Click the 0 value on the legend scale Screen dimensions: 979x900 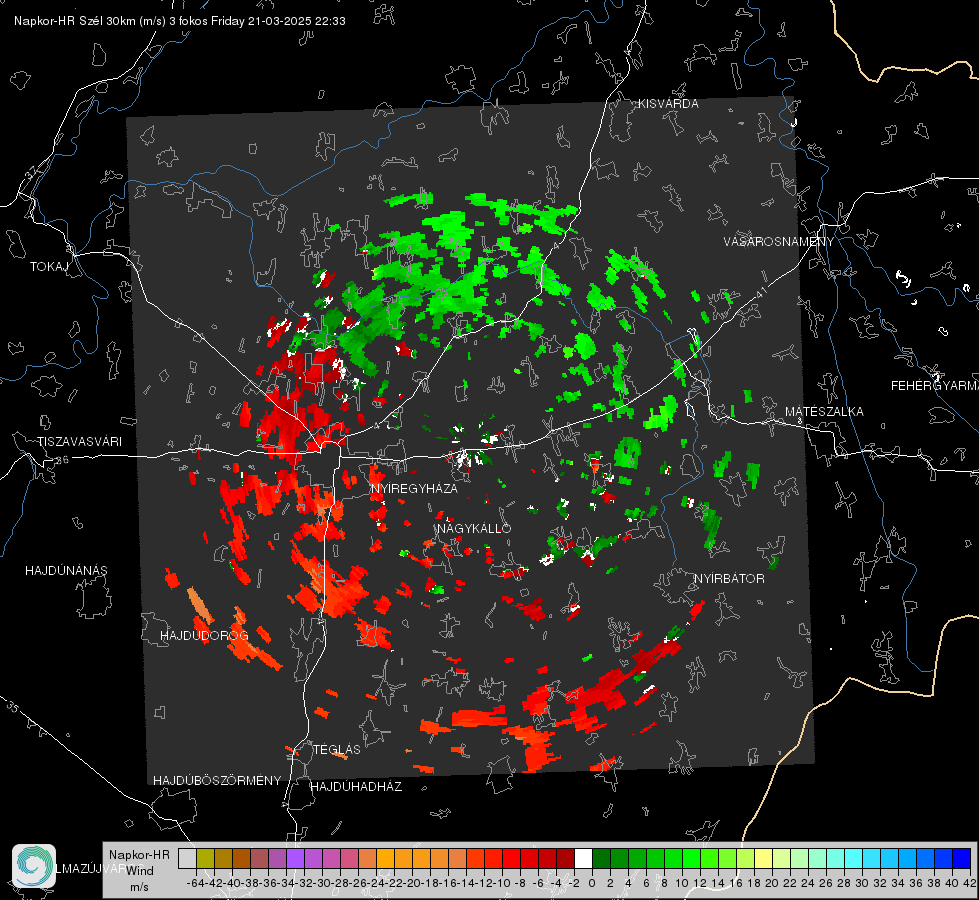point(592,883)
